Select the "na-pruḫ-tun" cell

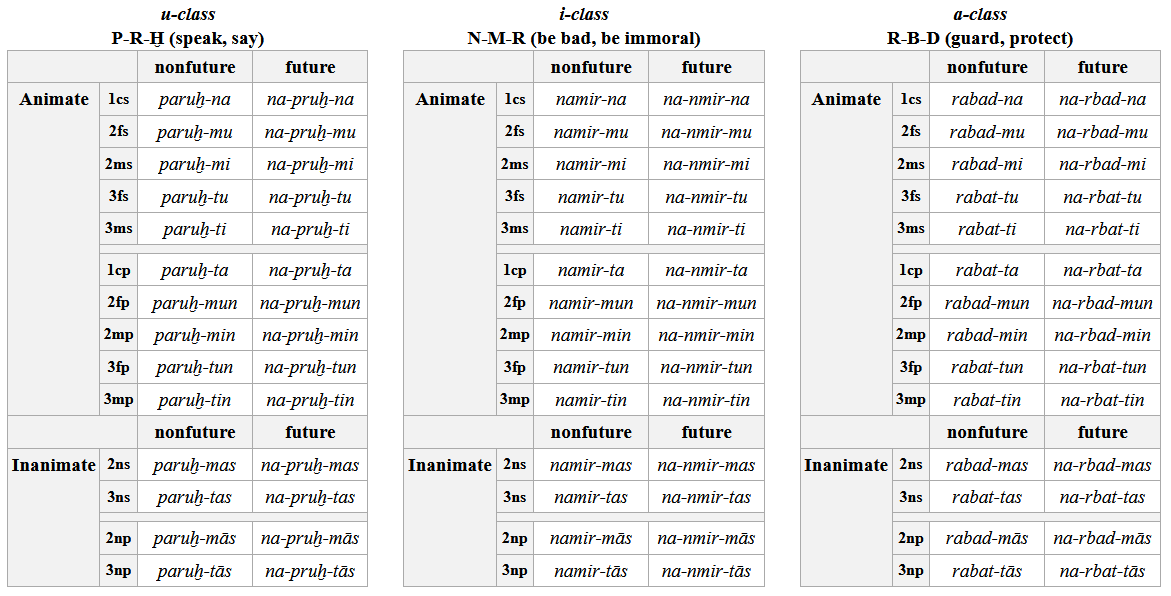pos(310,367)
